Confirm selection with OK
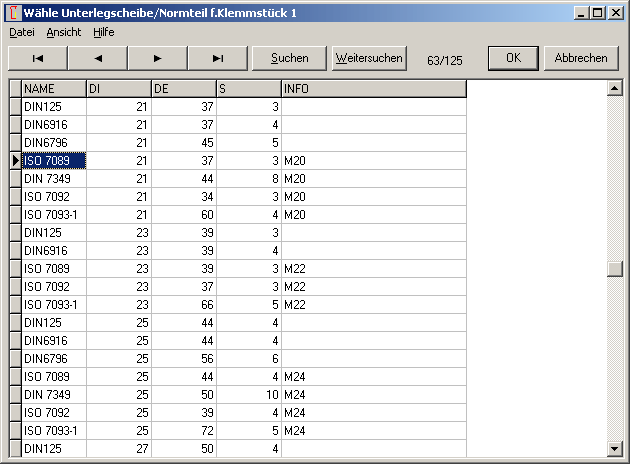Screen dimensions: 630x464 click(x=513, y=58)
